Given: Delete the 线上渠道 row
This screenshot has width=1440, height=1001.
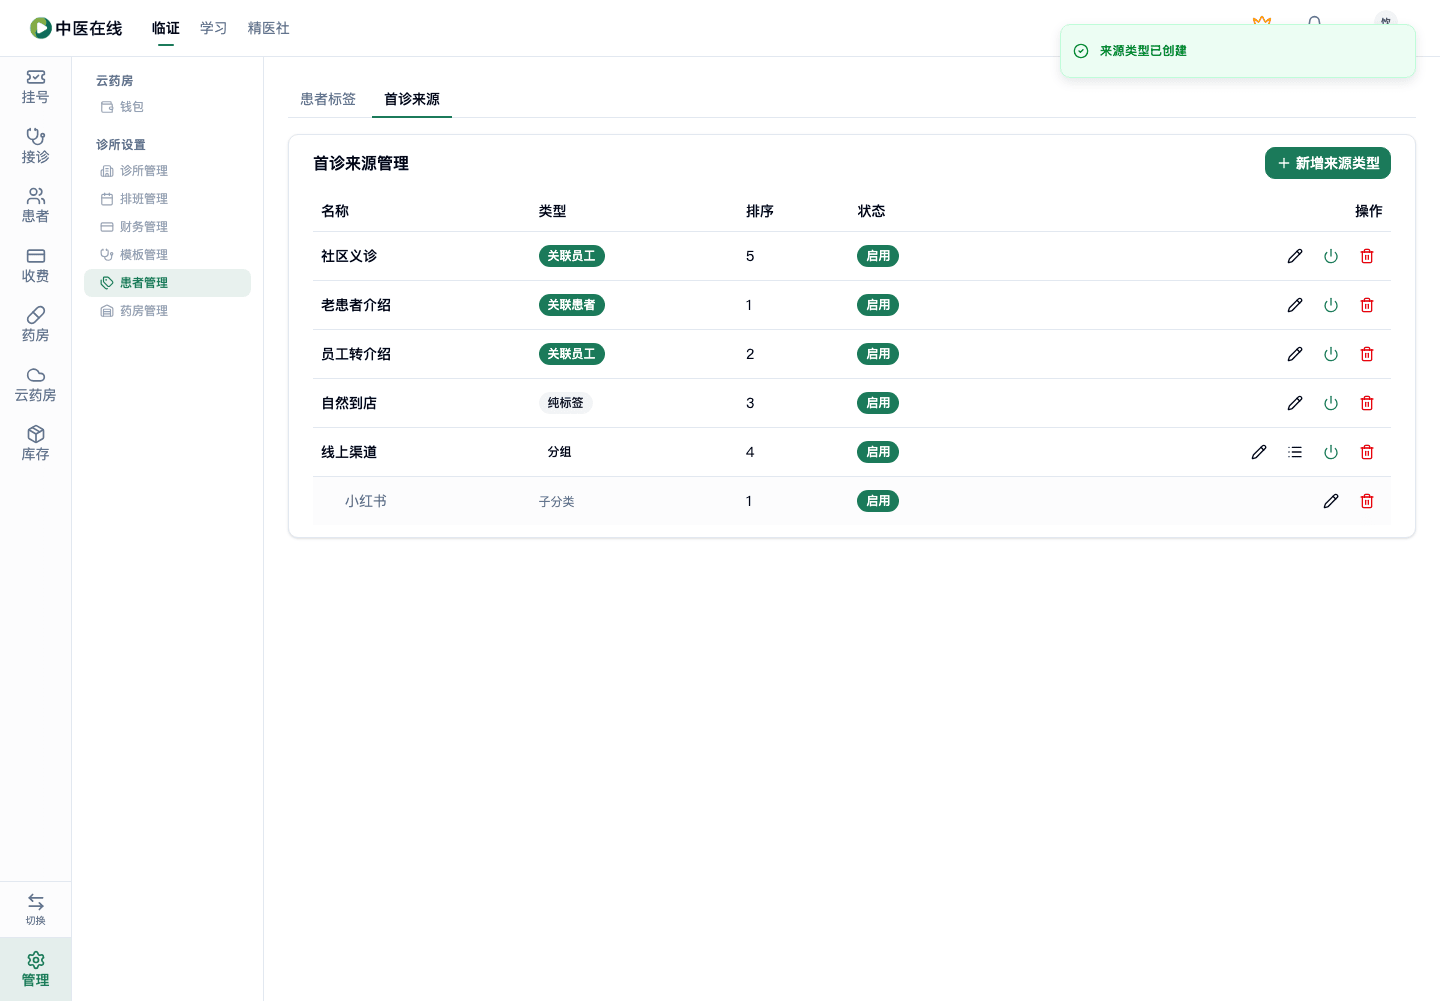Looking at the screenshot, I should [x=1367, y=452].
